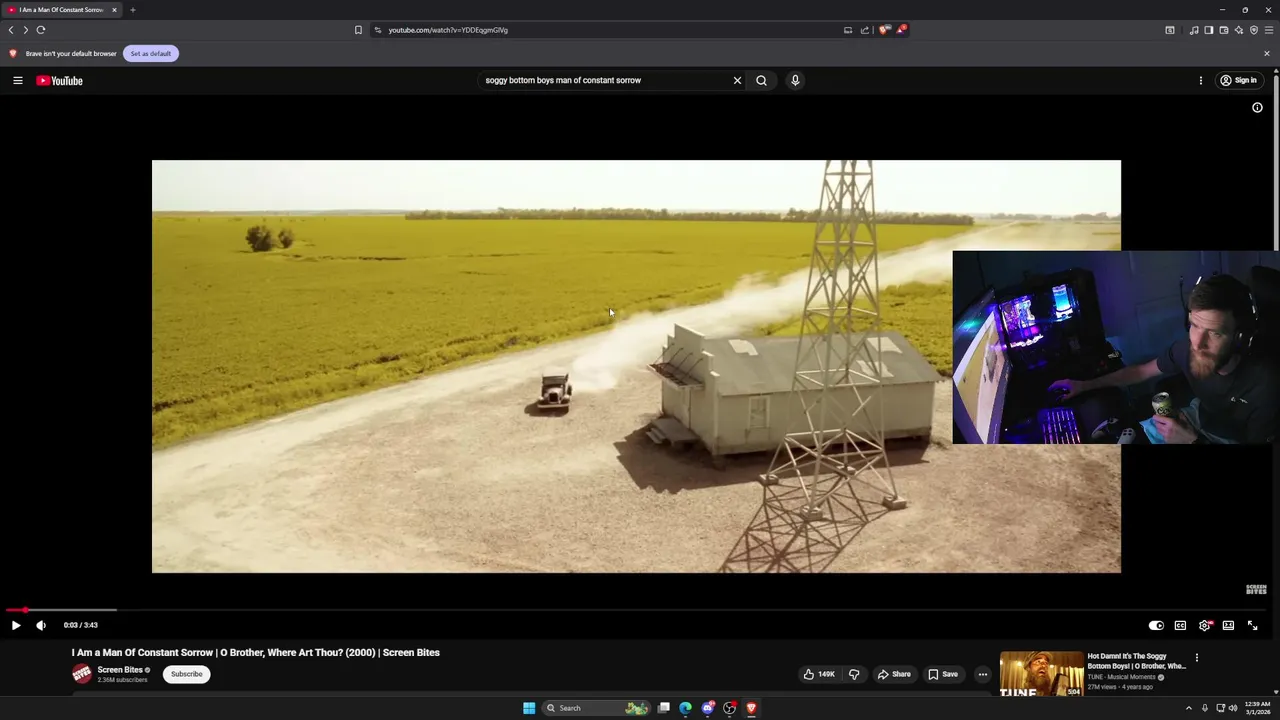Start voice search with microphone
The height and width of the screenshot is (720, 1280).
point(795,80)
